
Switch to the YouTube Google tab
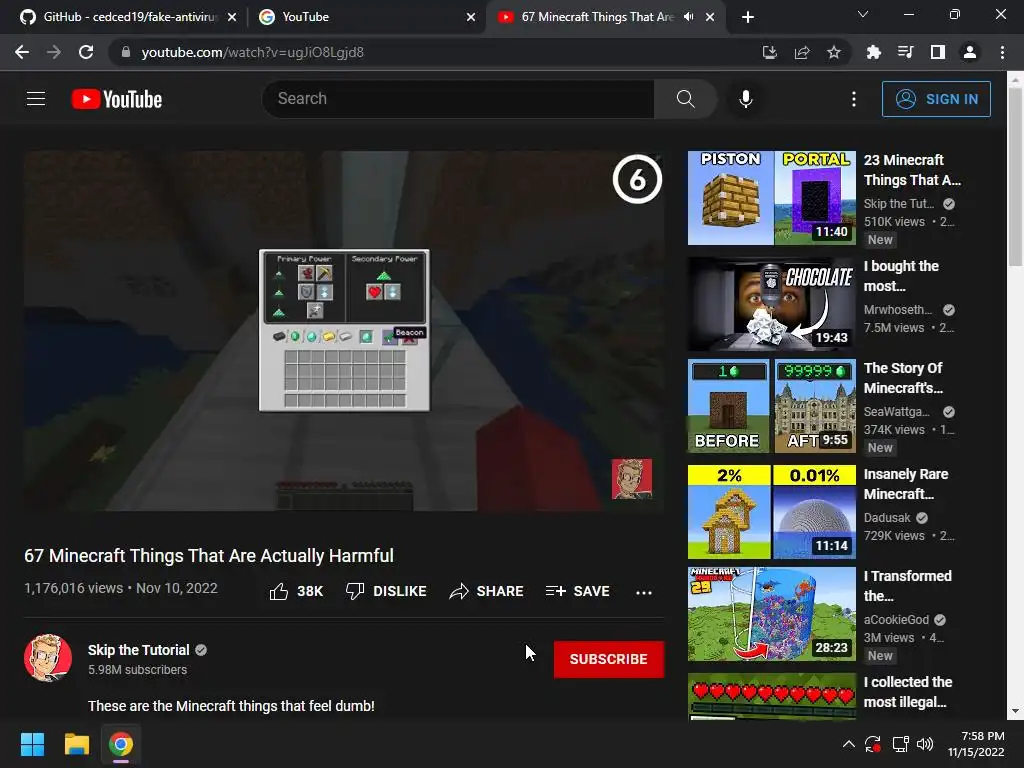[x=366, y=17]
